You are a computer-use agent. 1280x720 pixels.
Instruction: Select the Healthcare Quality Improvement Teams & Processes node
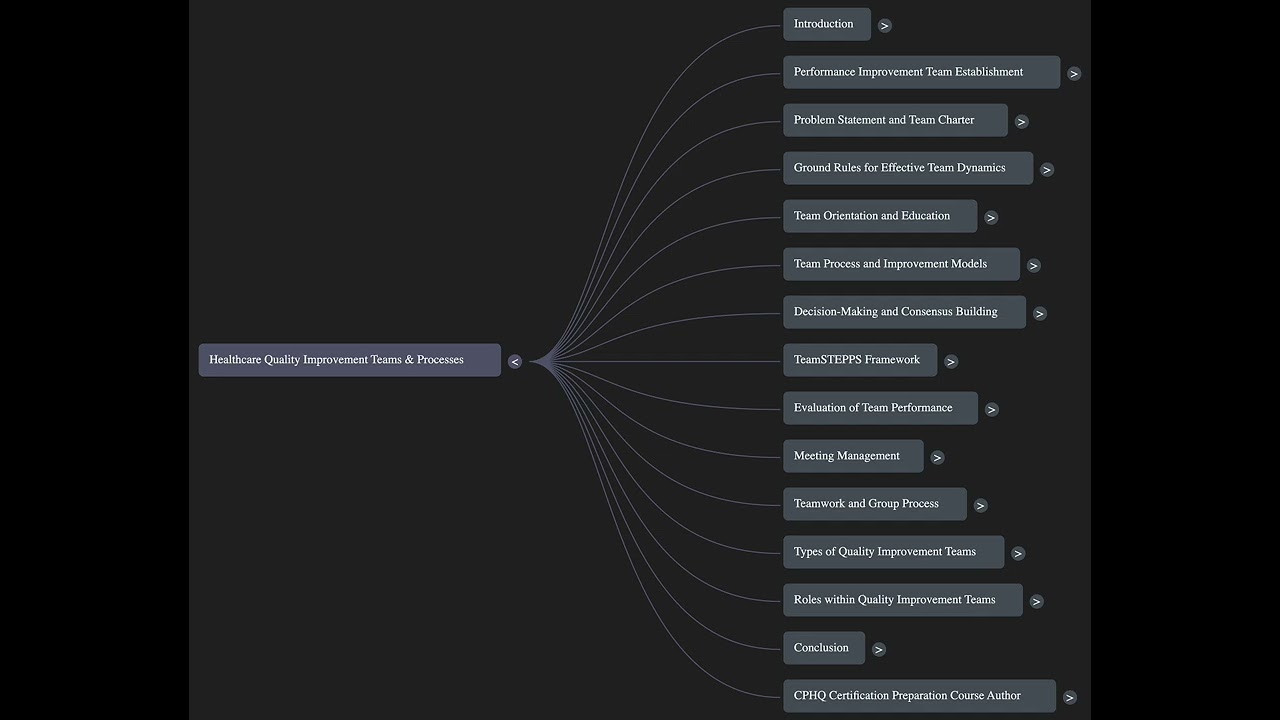click(350, 360)
